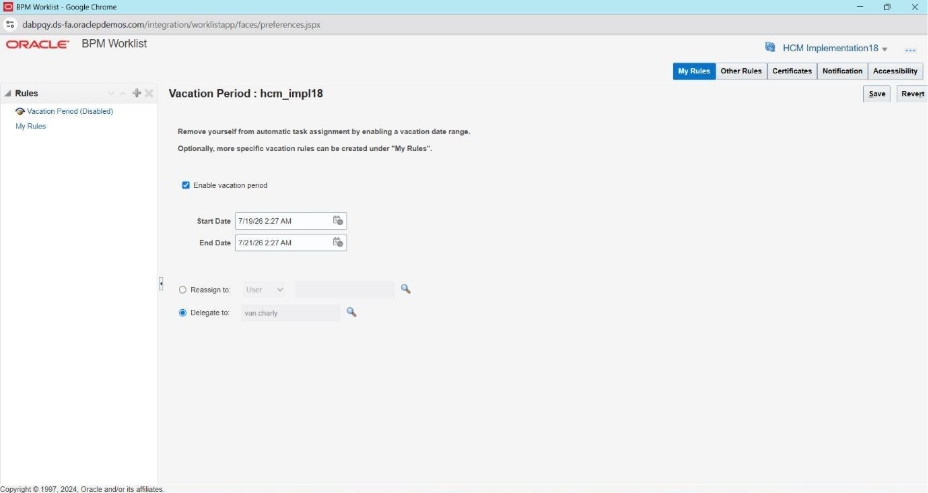Open the three-dots overflow menu top right
The width and height of the screenshot is (928, 493).
click(x=910, y=50)
